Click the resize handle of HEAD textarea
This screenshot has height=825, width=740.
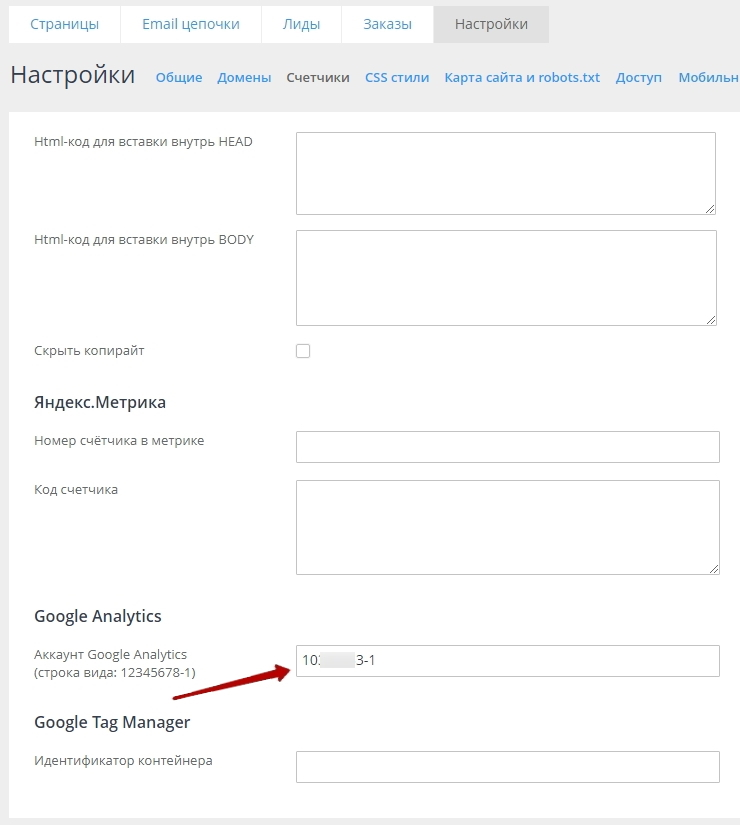[x=710, y=208]
